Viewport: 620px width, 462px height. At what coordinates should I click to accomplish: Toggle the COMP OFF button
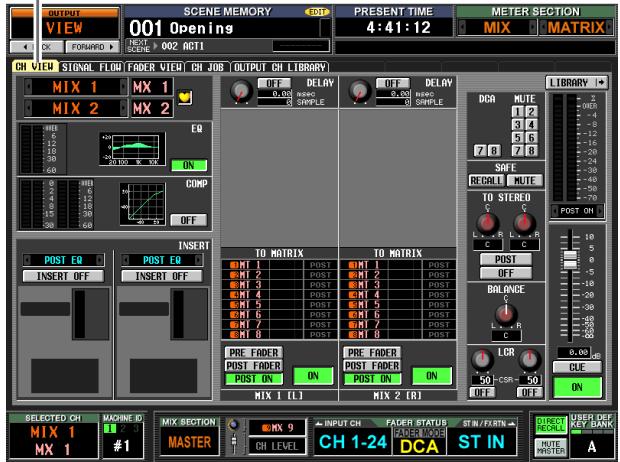point(189,220)
